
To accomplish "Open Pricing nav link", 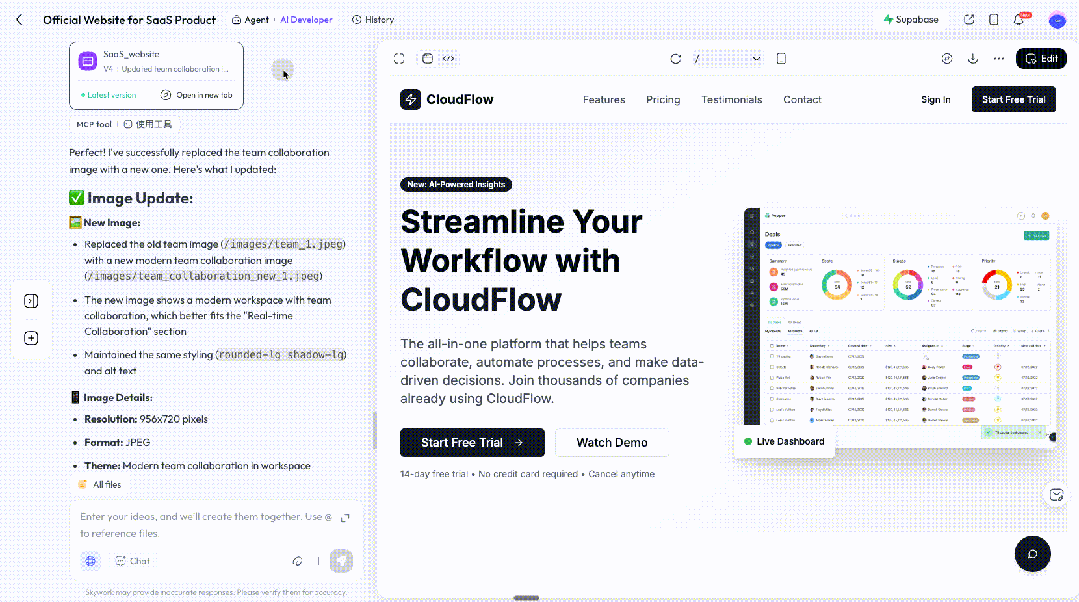I will click(x=663, y=100).
